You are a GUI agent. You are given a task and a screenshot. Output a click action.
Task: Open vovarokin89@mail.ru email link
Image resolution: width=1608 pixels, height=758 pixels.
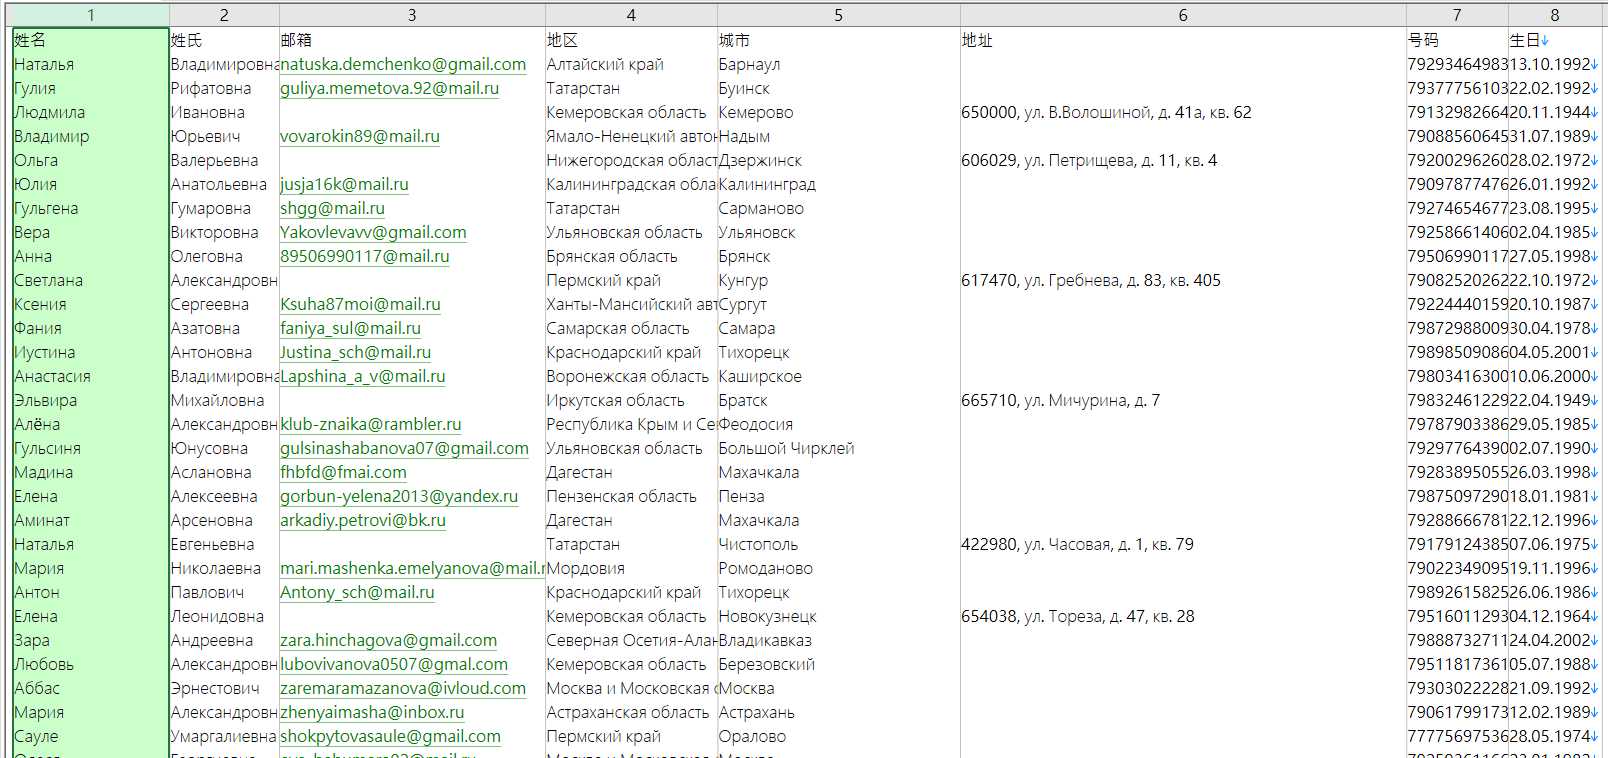point(360,136)
